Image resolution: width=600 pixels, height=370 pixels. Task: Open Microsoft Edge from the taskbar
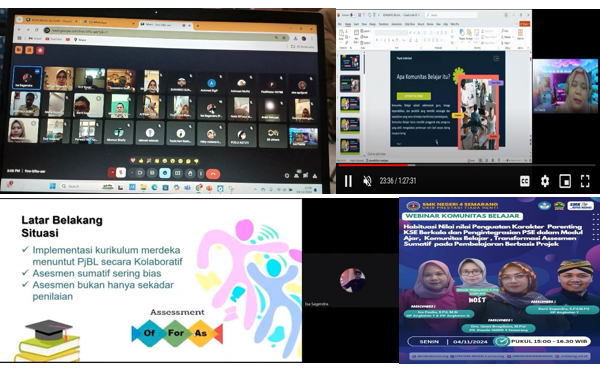154,187
